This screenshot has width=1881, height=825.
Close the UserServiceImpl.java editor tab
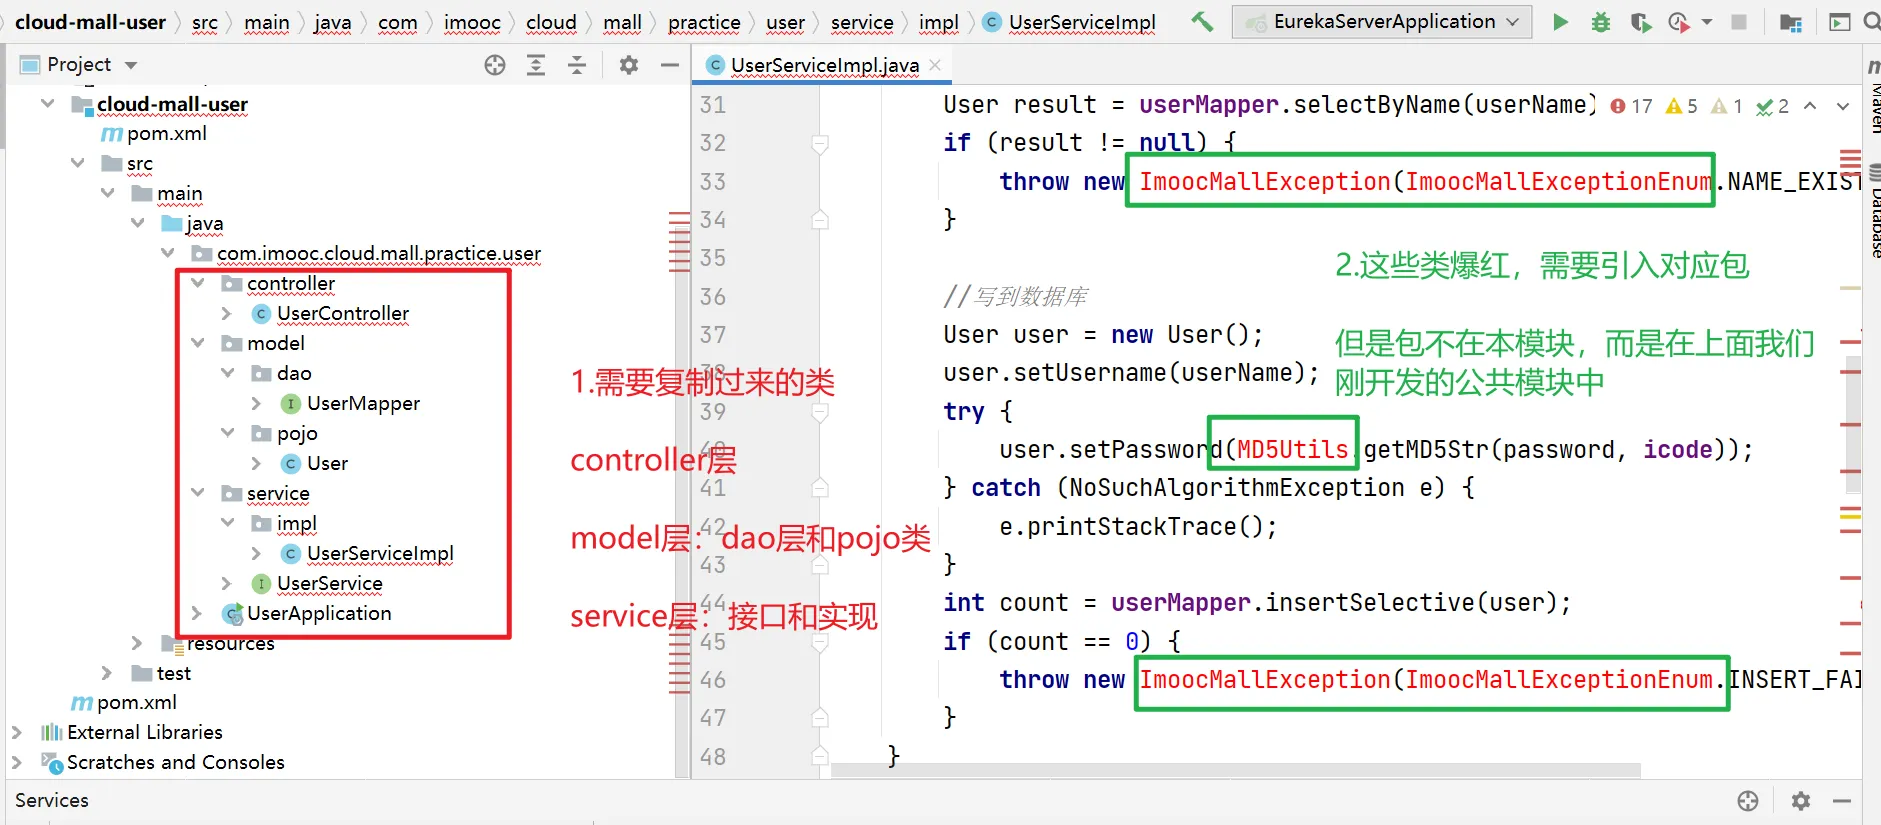[935, 65]
